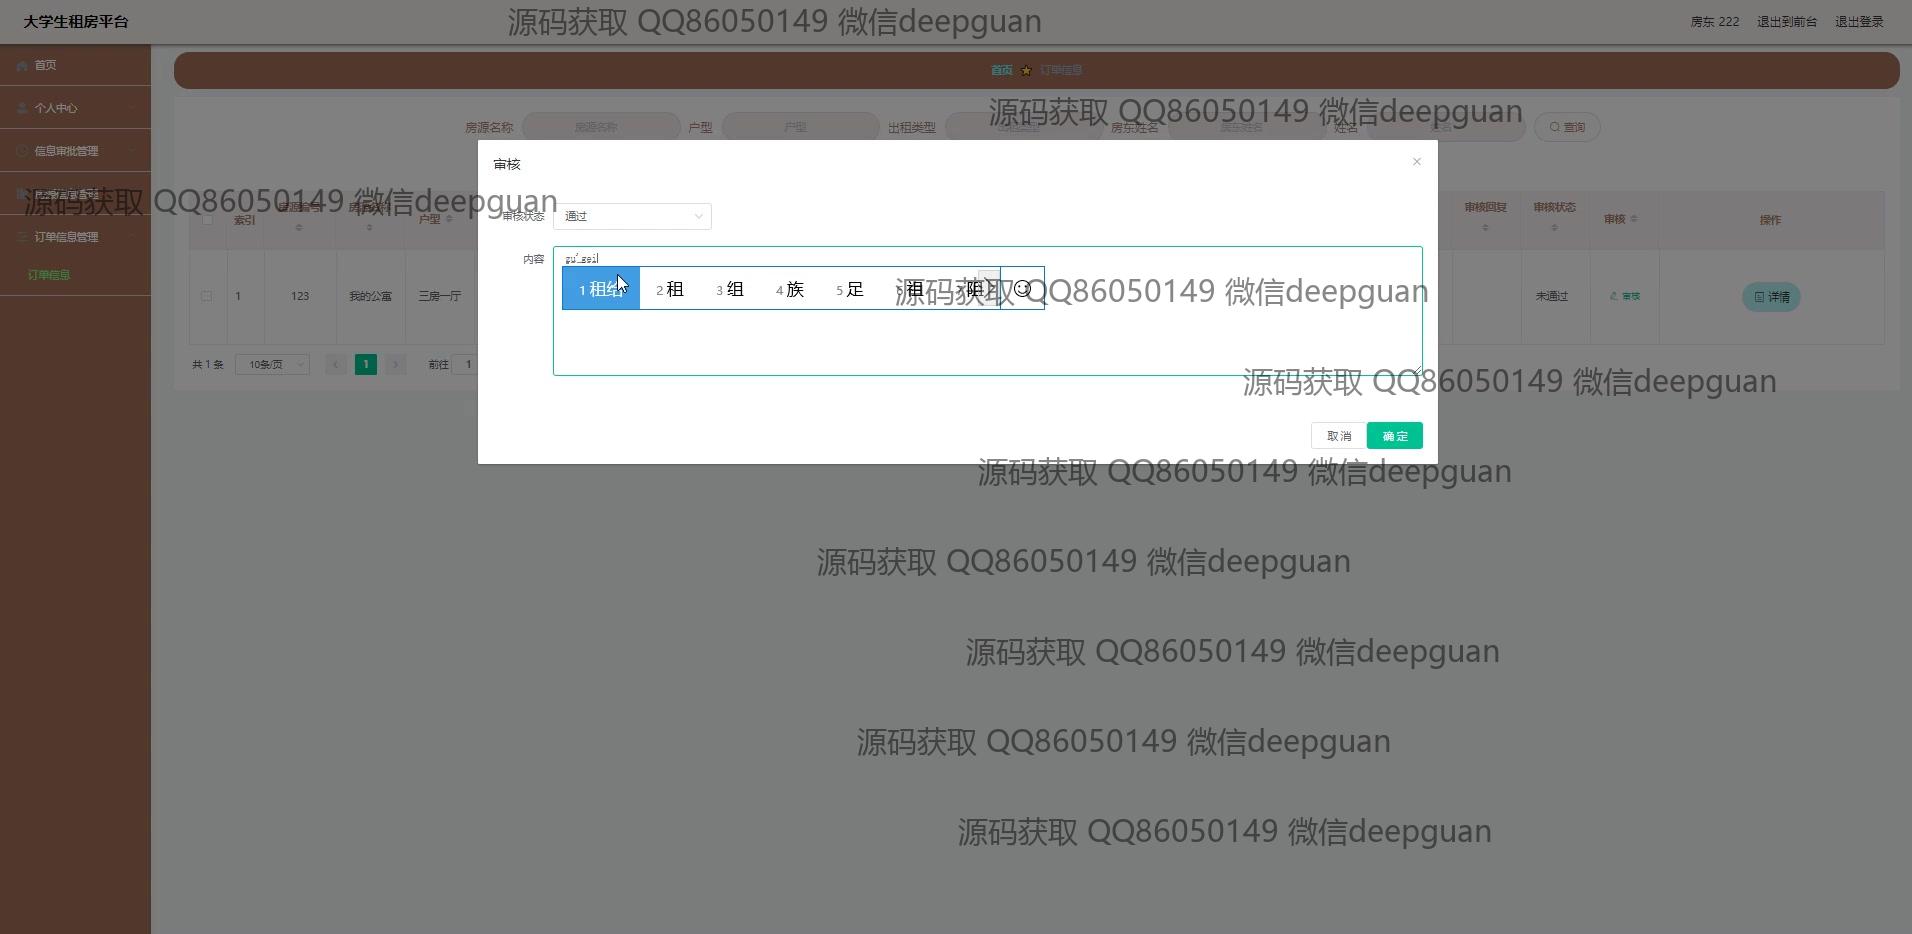Open 首页 in the left sidebar
This screenshot has width=1912, height=934.
coord(75,65)
